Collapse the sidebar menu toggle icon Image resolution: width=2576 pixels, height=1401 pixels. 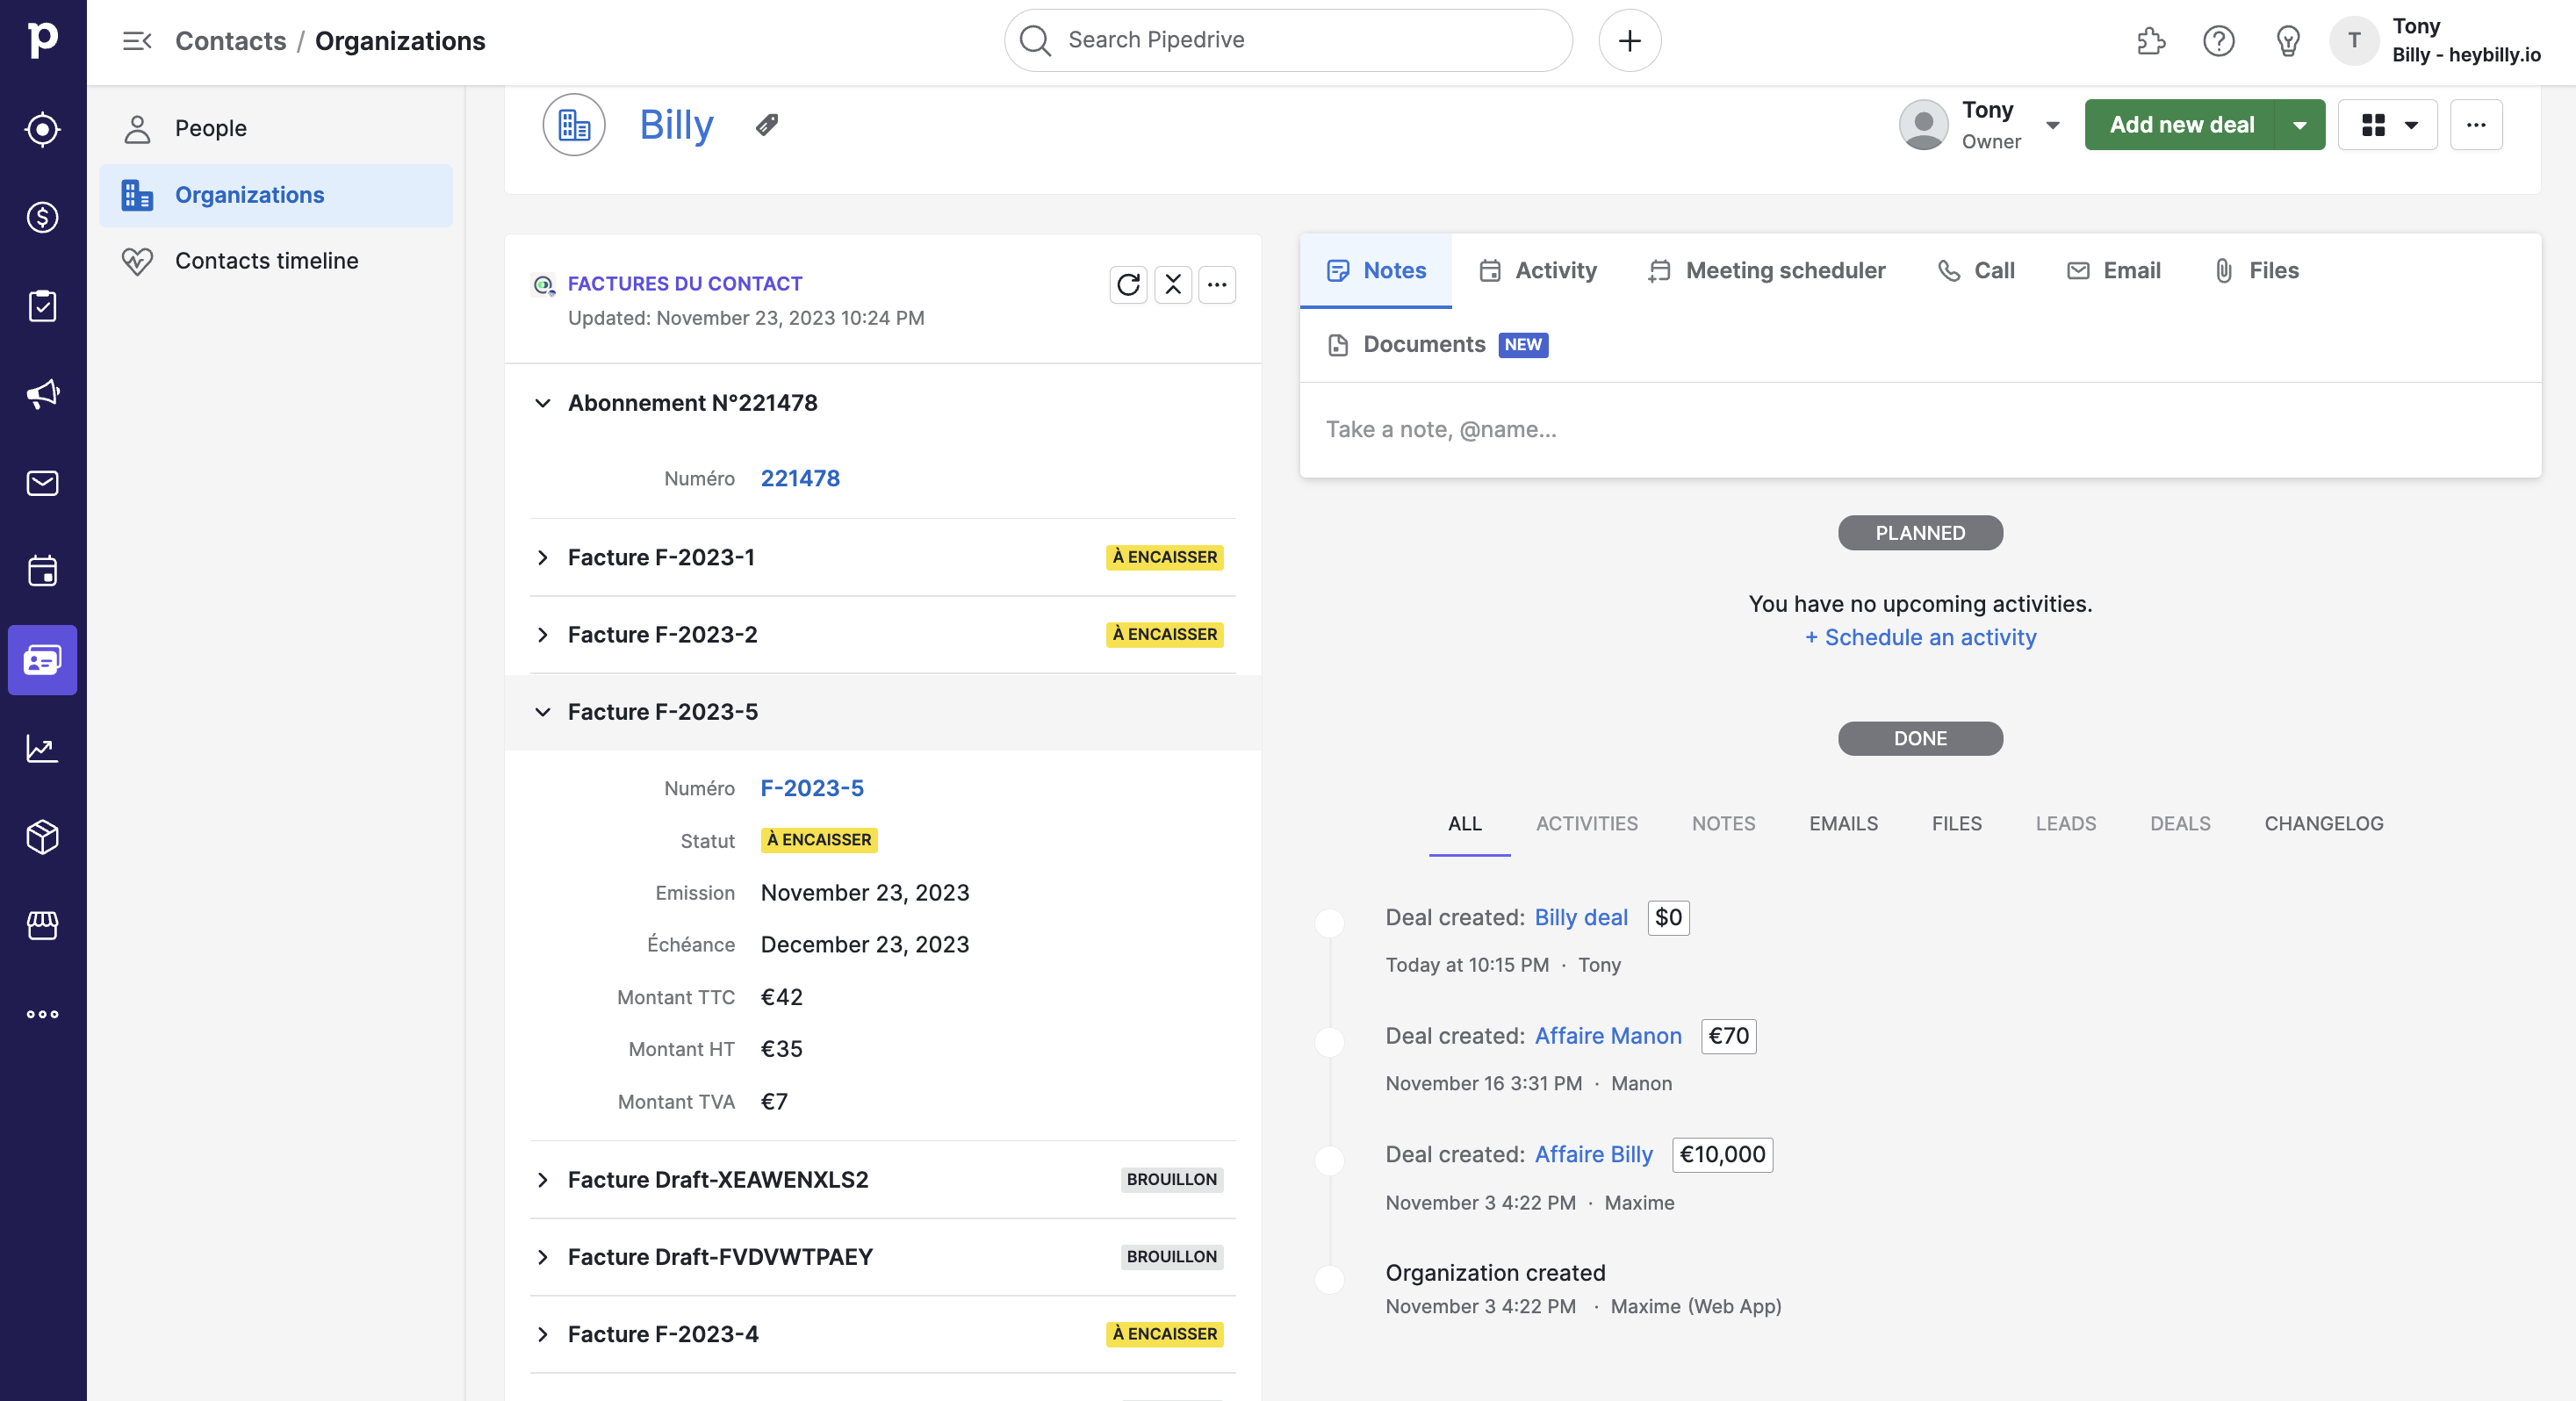coord(137,41)
